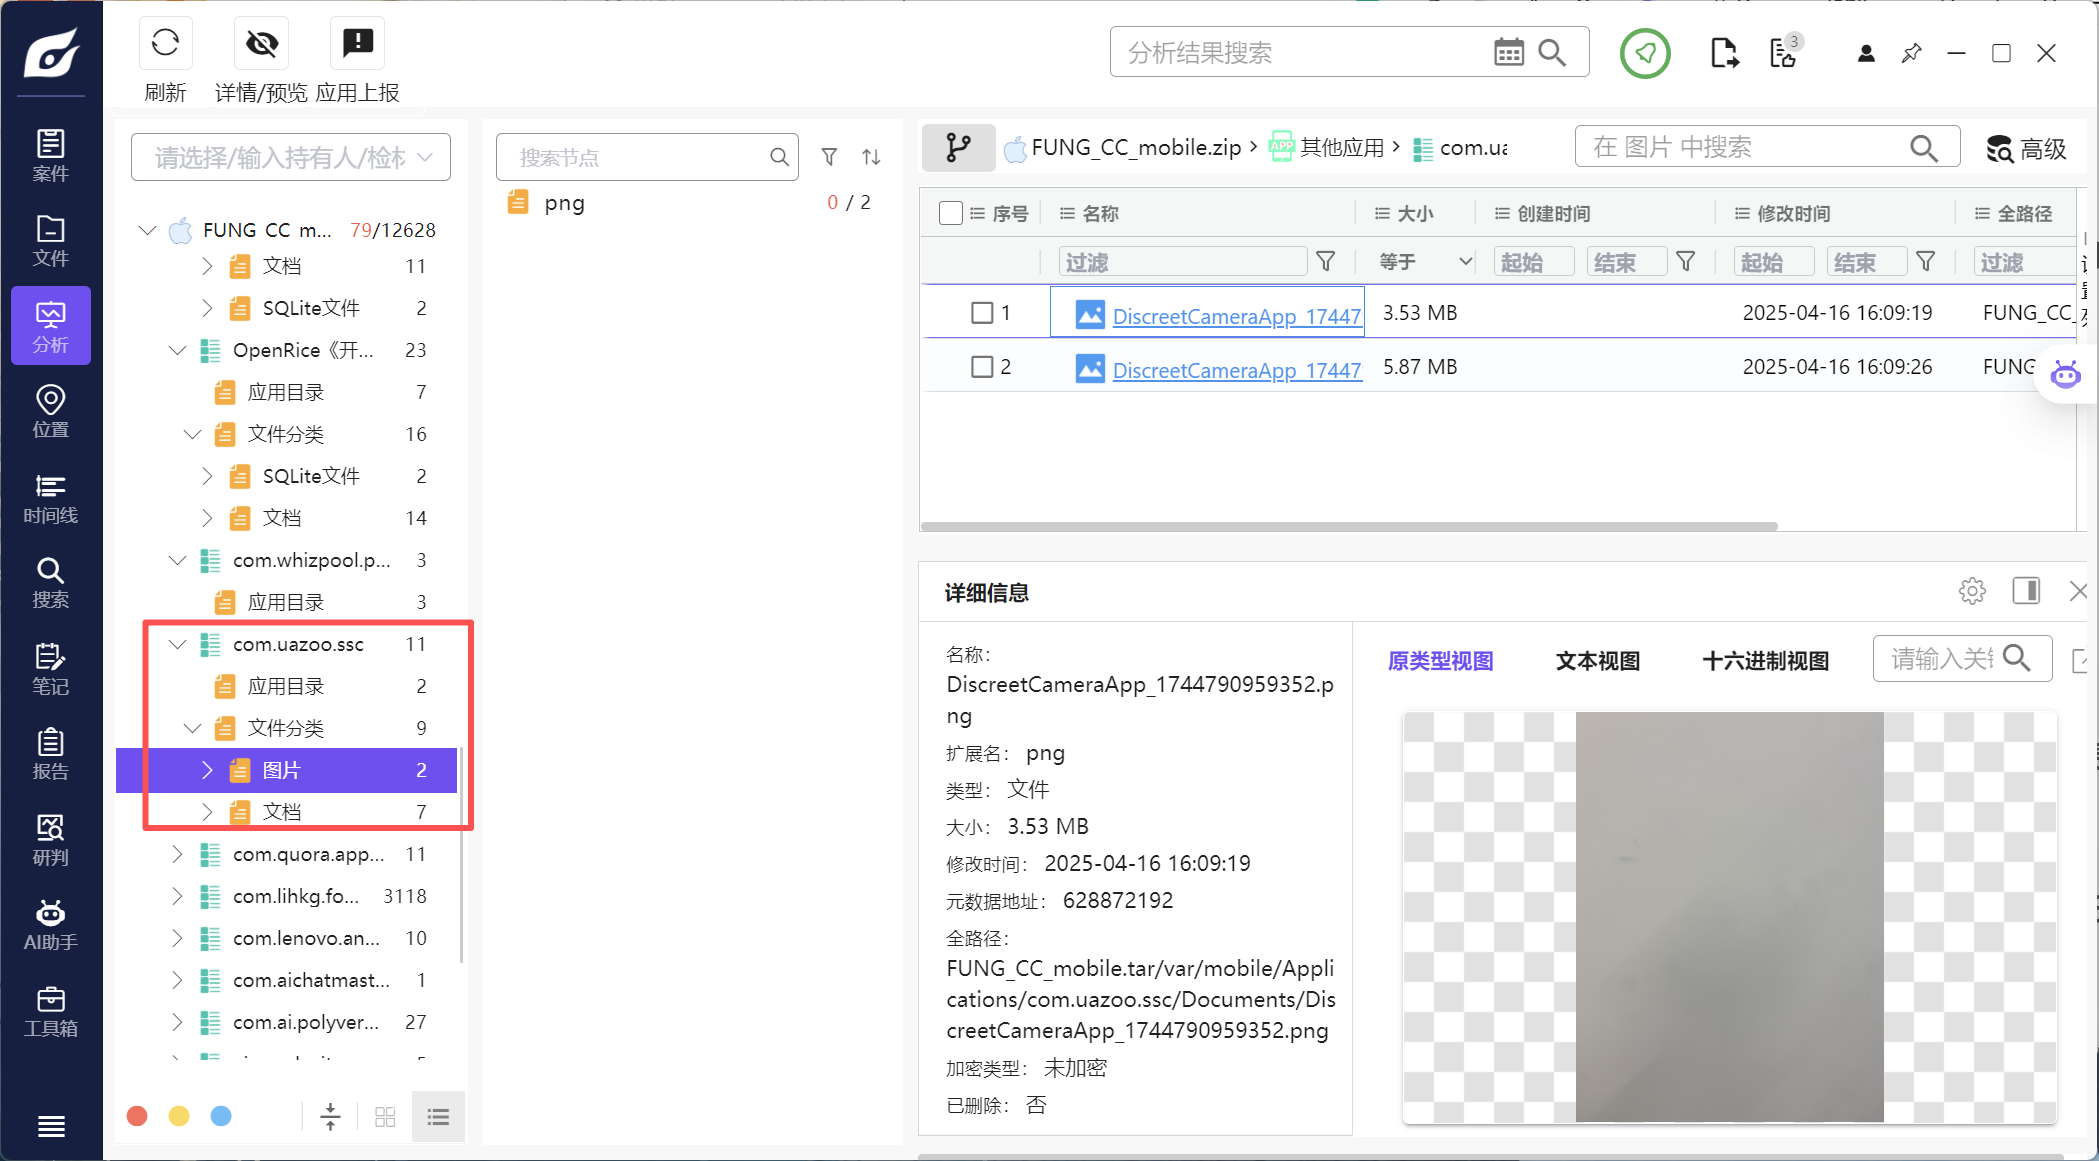The image size is (2099, 1161).
Task: Expand the com.lihkg.fo... tree node
Action: coord(178,896)
